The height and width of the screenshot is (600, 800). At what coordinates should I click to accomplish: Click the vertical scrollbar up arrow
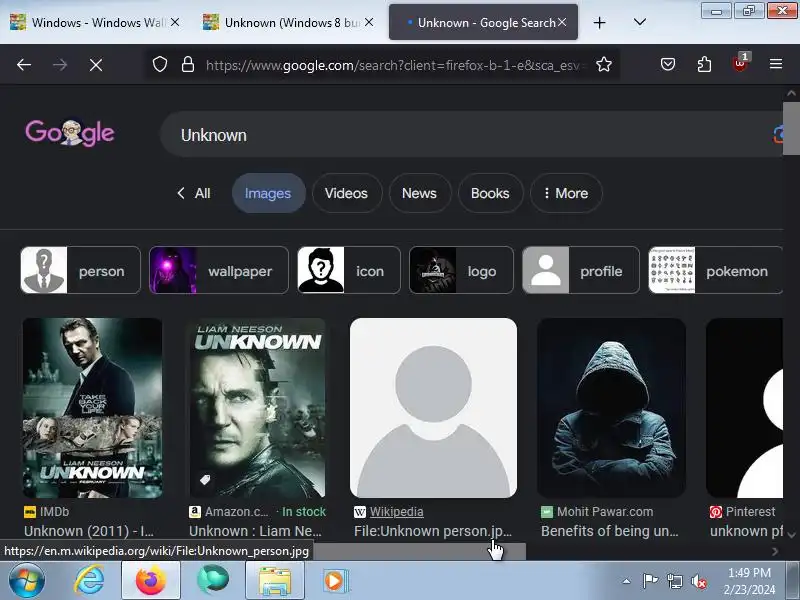pos(791,93)
